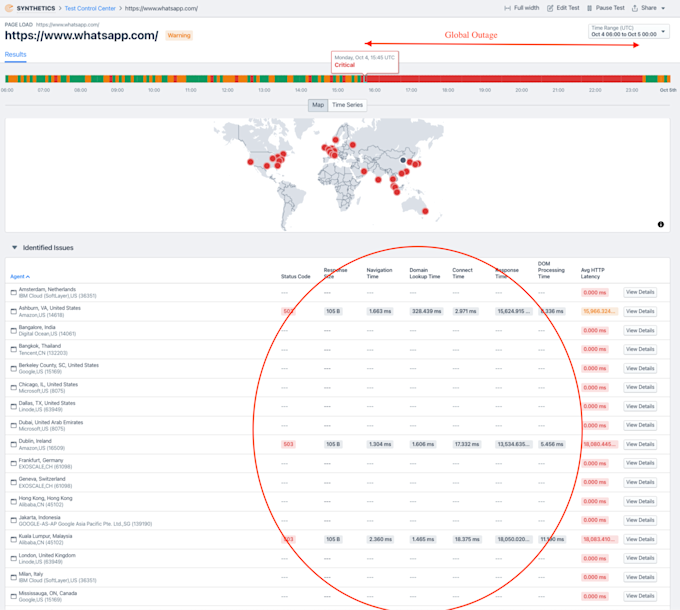Click the Full width icon
Viewport: 680px width, 610px height.
507,8
